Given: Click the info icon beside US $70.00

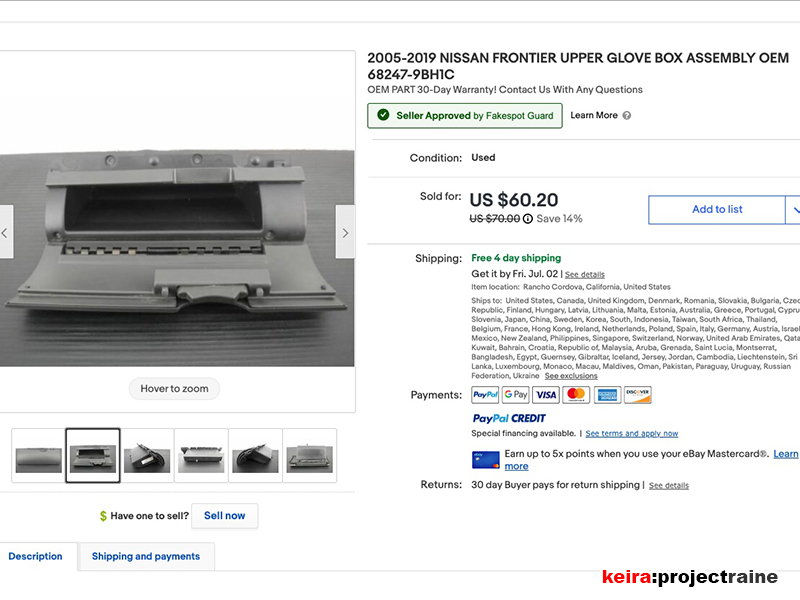Looking at the screenshot, I should coord(528,219).
